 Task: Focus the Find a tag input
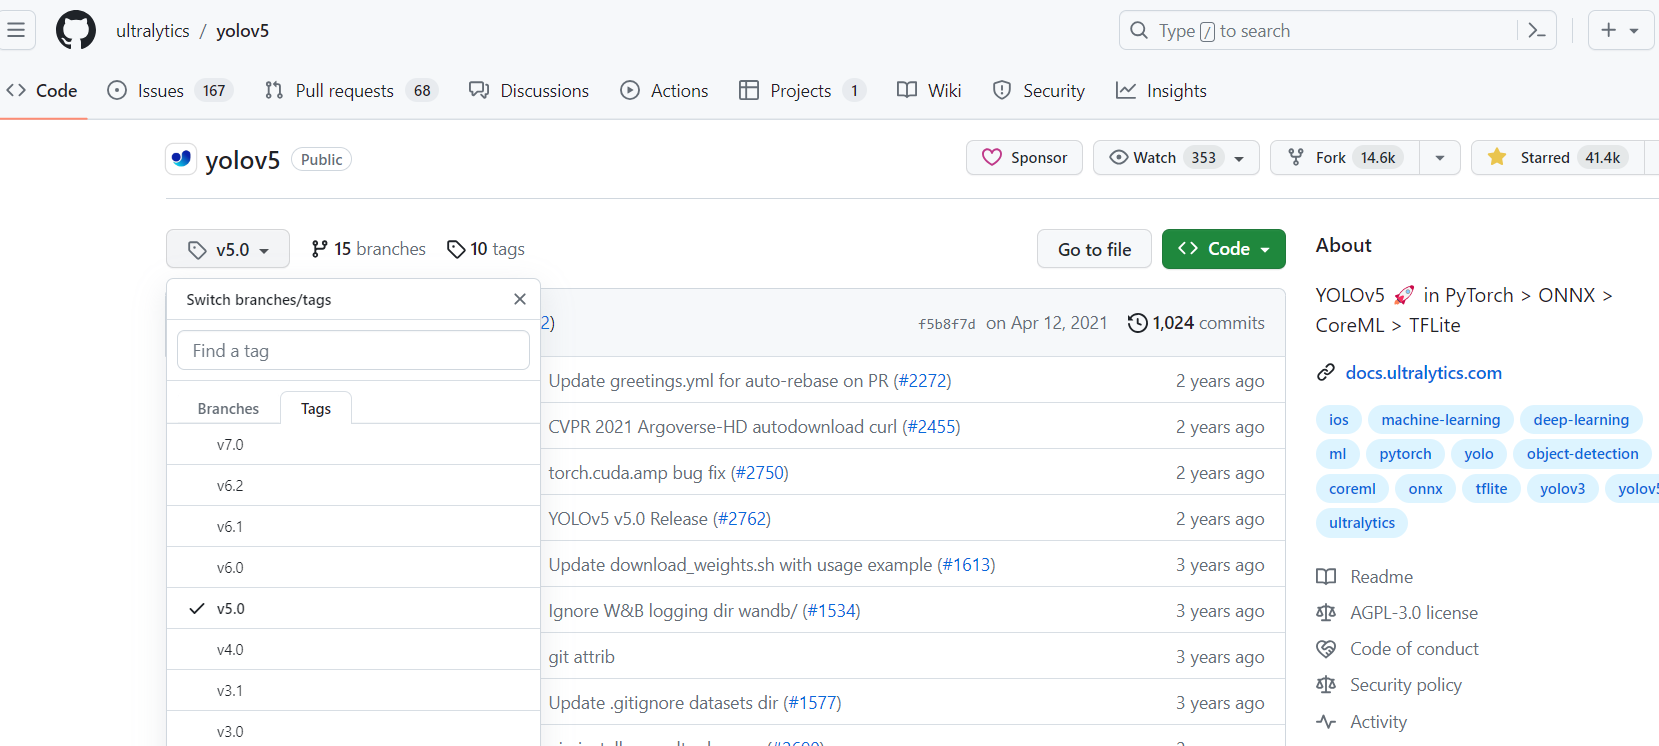coord(353,351)
